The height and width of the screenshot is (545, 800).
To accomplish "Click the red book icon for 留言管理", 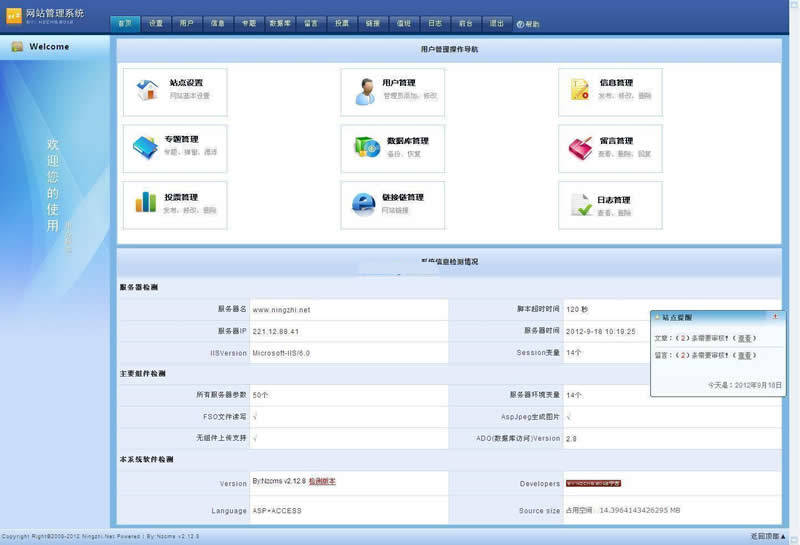I will (581, 148).
